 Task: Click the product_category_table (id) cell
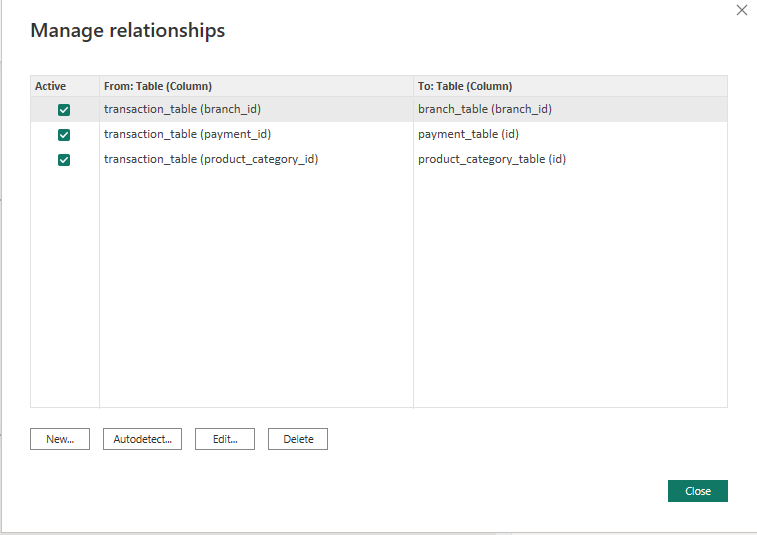[492, 159]
